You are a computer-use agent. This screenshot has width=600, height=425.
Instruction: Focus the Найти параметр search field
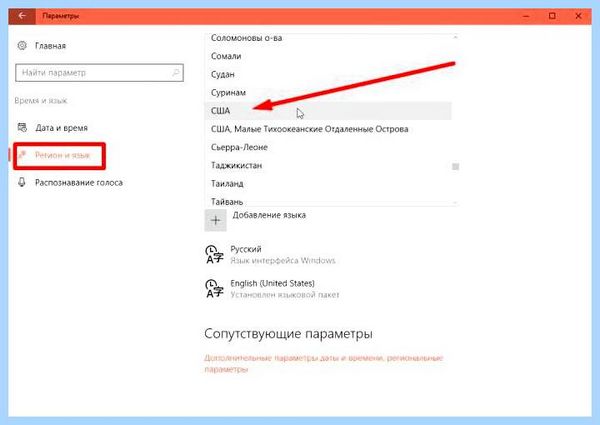[x=99, y=73]
